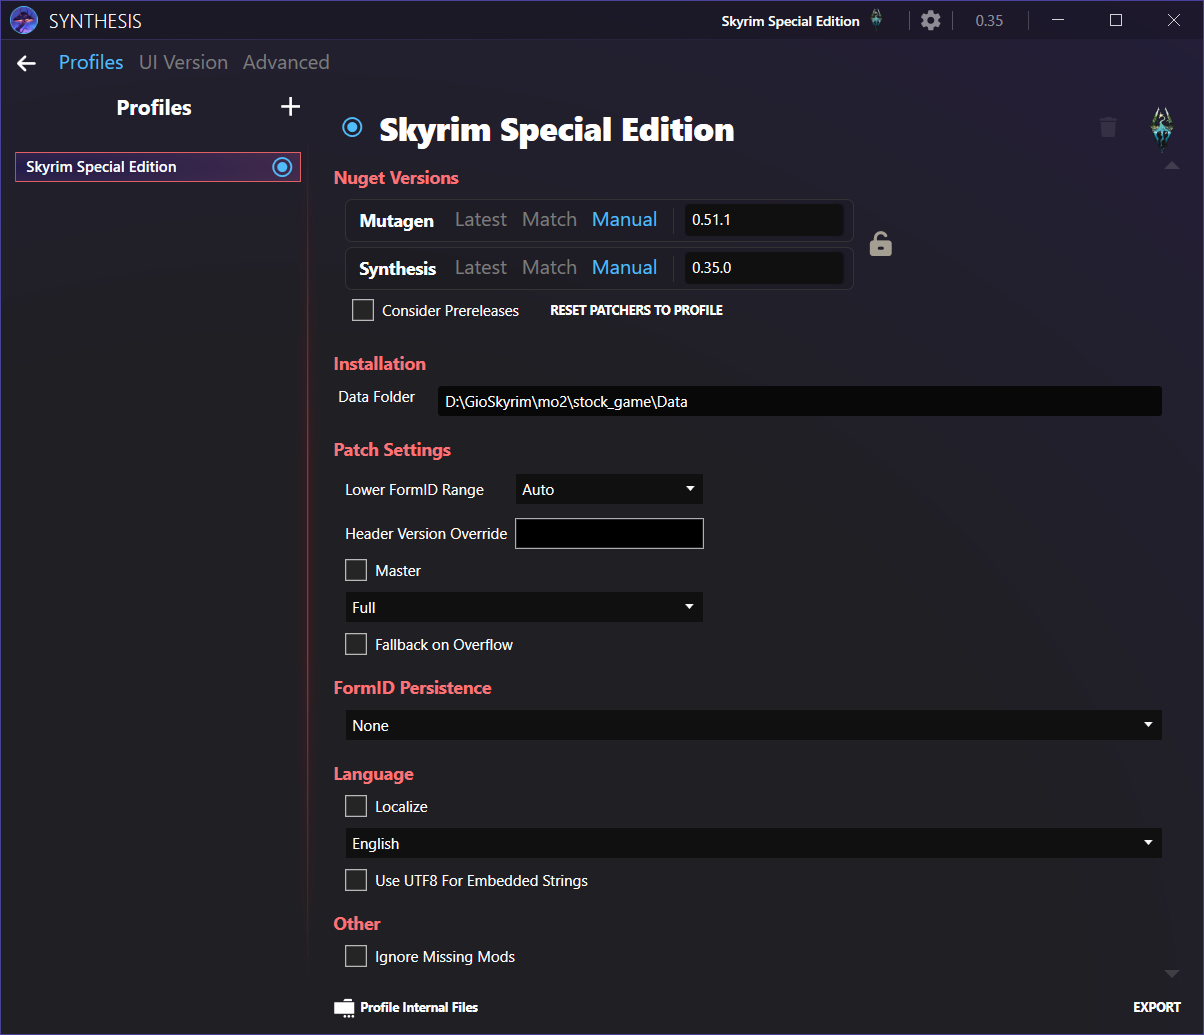Switch to the UI Version tab
Image resolution: width=1204 pixels, height=1035 pixels.
pyautogui.click(x=183, y=62)
